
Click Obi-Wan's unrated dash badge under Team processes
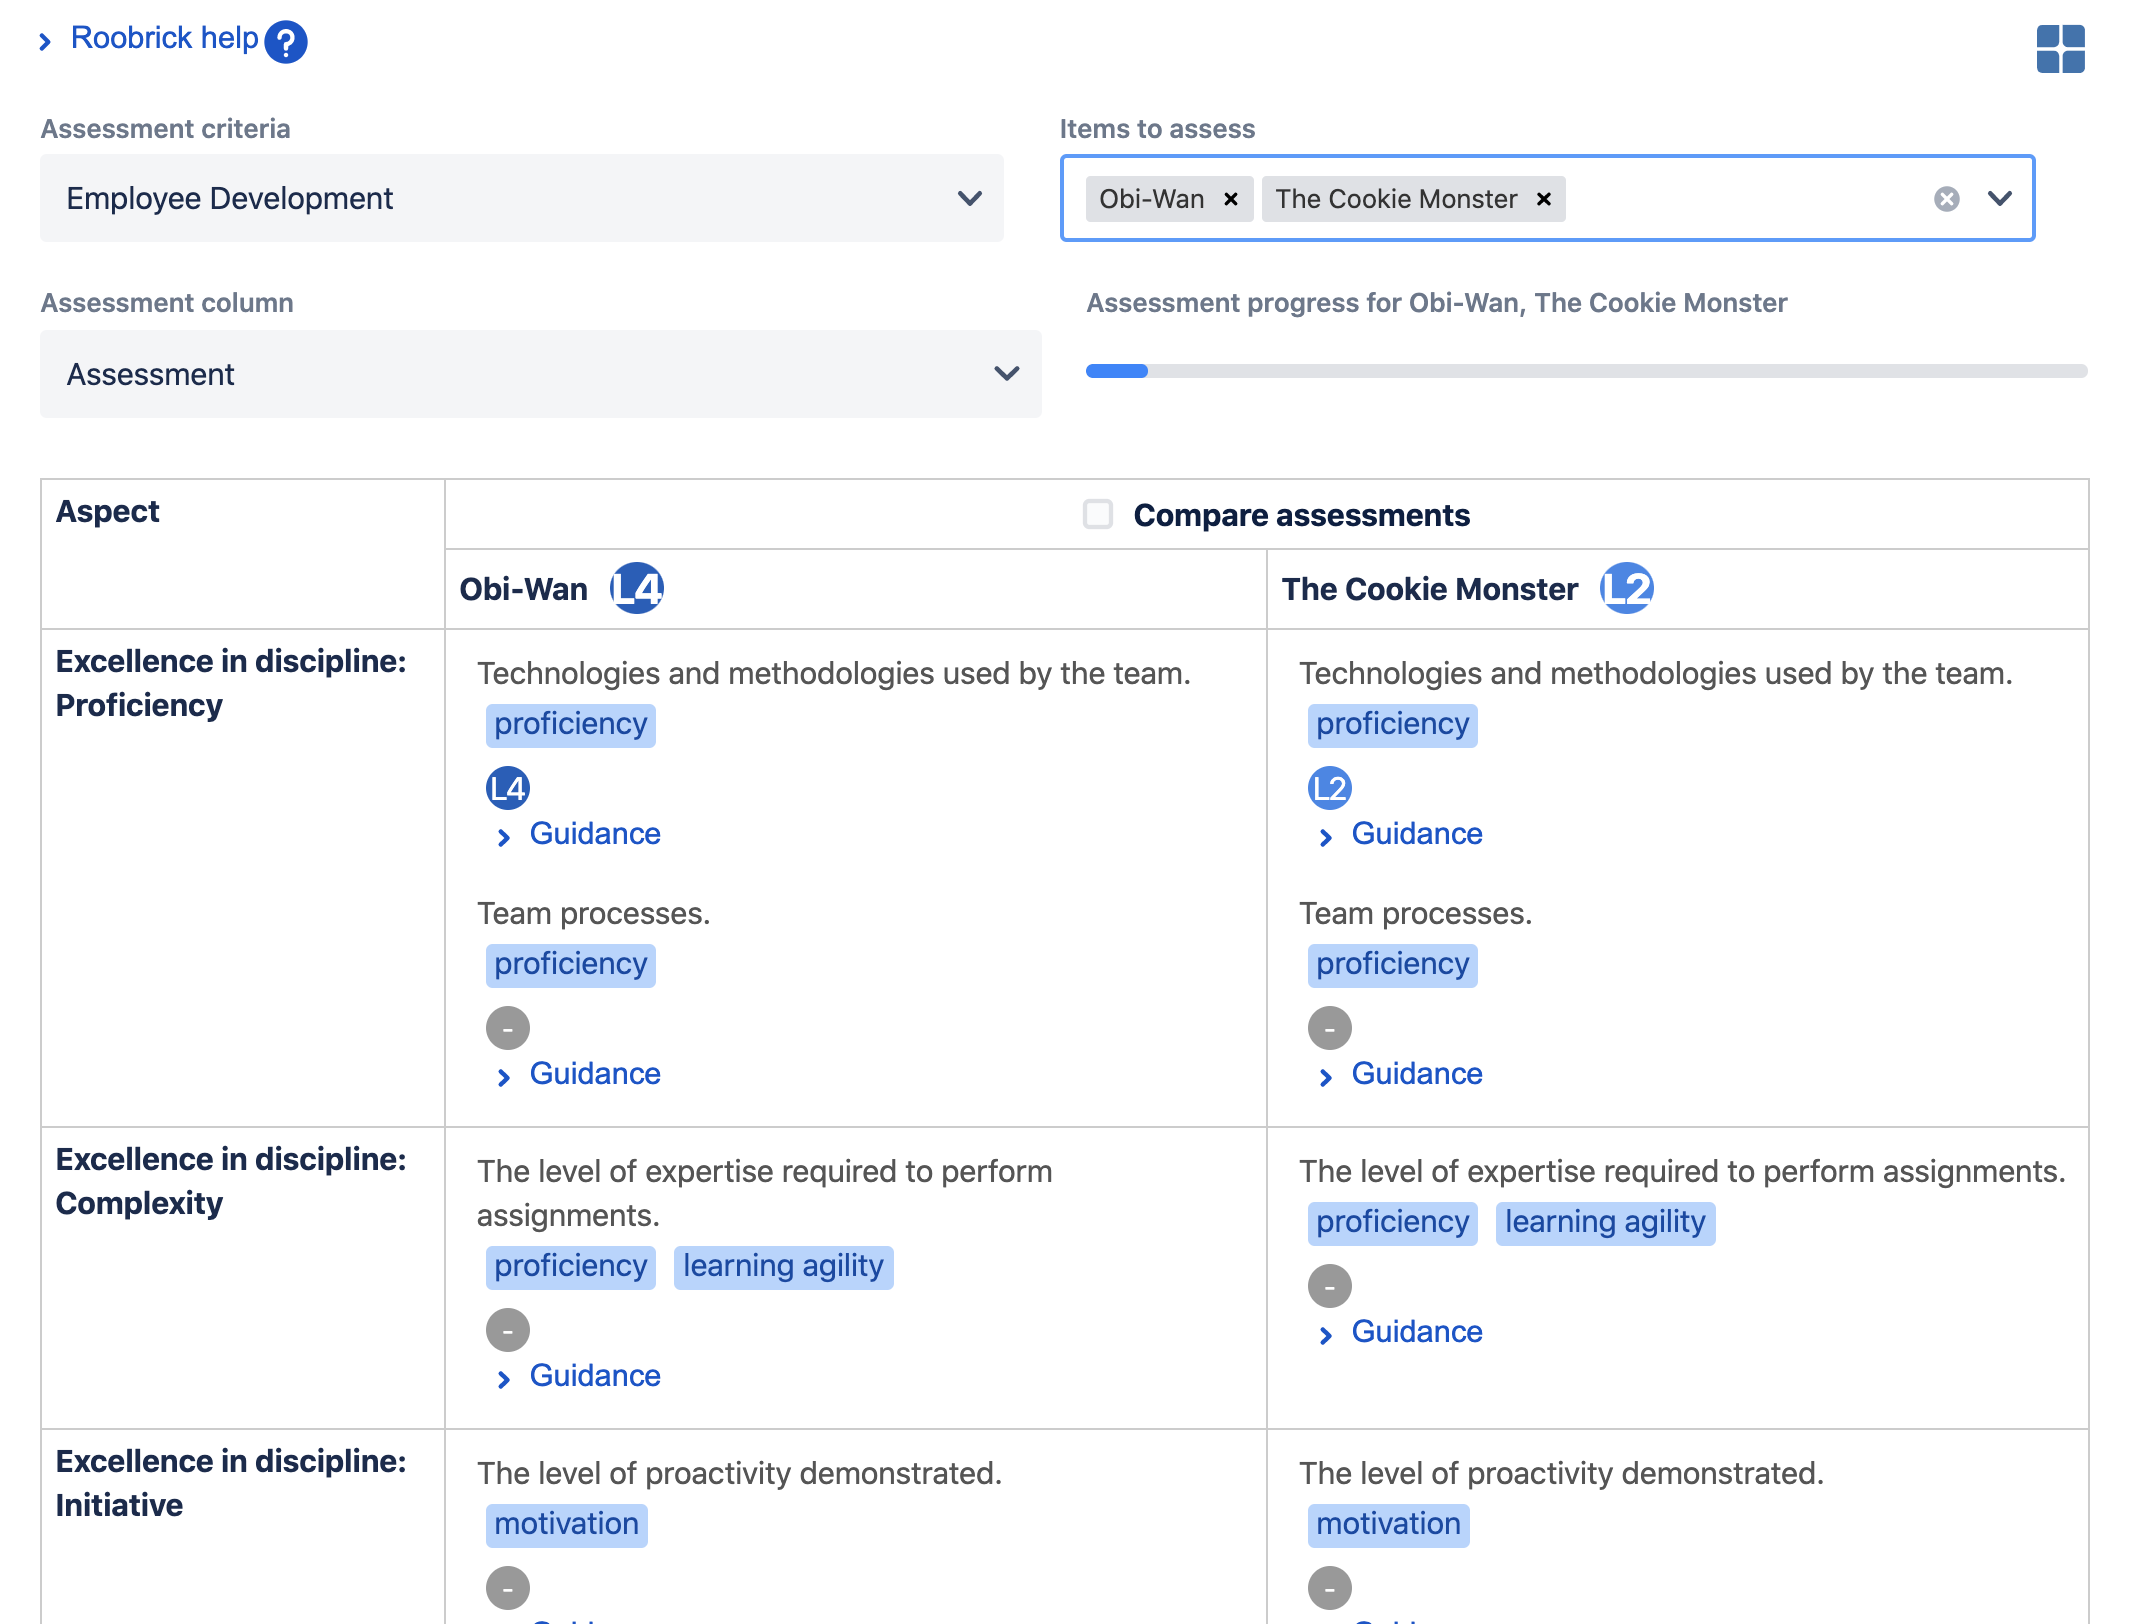[507, 1029]
